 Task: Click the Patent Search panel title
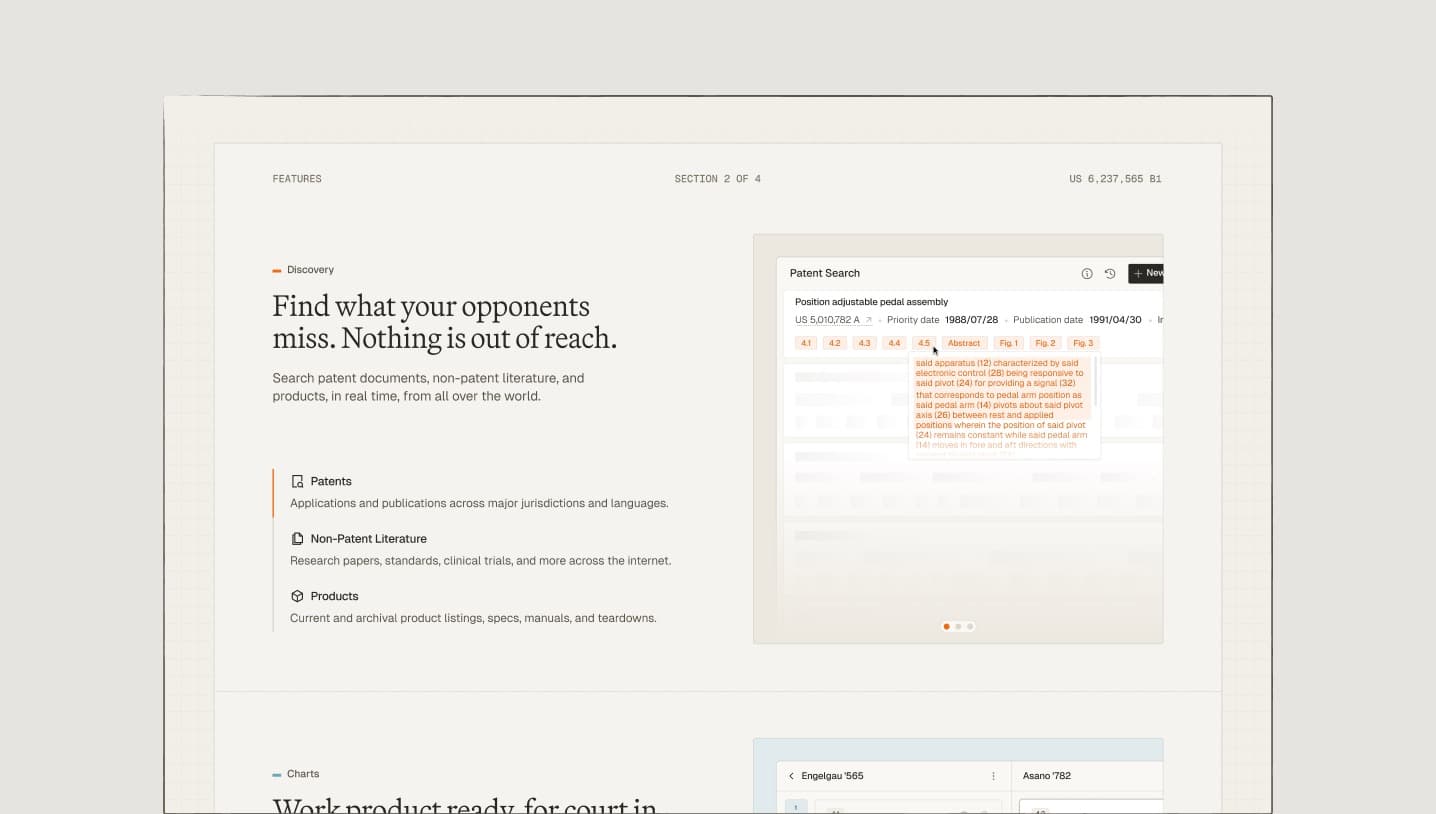point(825,273)
